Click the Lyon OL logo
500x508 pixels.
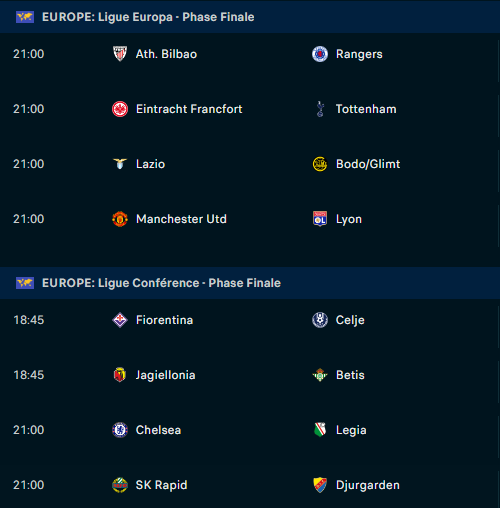pyautogui.click(x=320, y=219)
